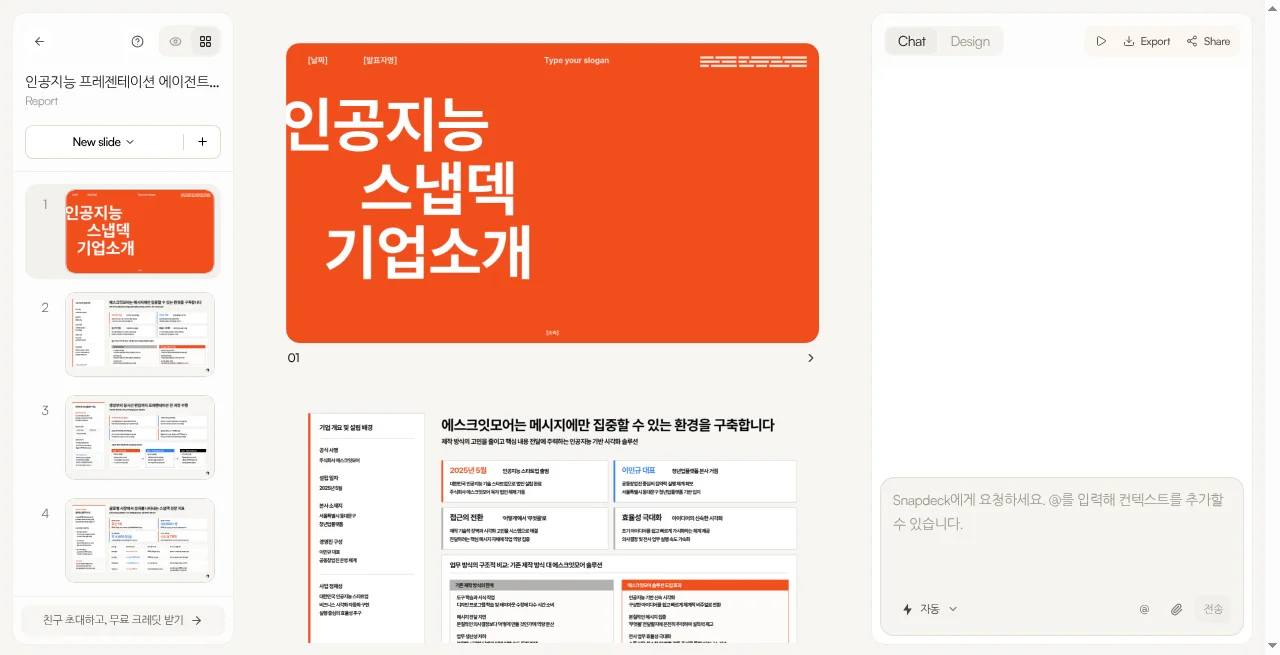Select slide 2 thumbnail

(140, 334)
